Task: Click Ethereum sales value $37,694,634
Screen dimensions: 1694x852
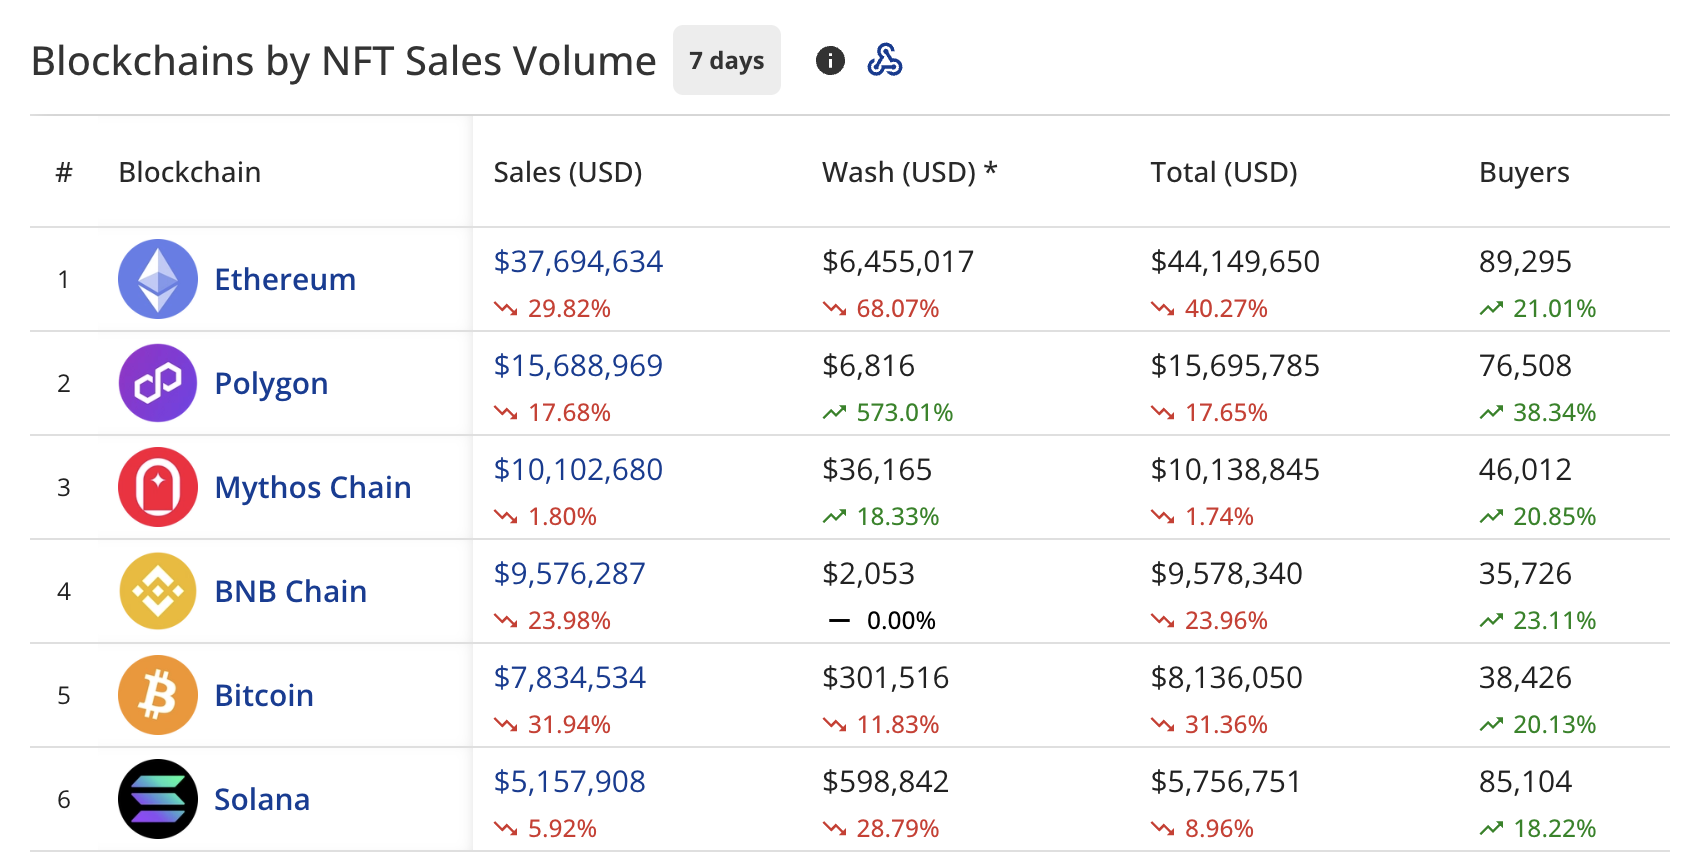Action: click(x=578, y=262)
